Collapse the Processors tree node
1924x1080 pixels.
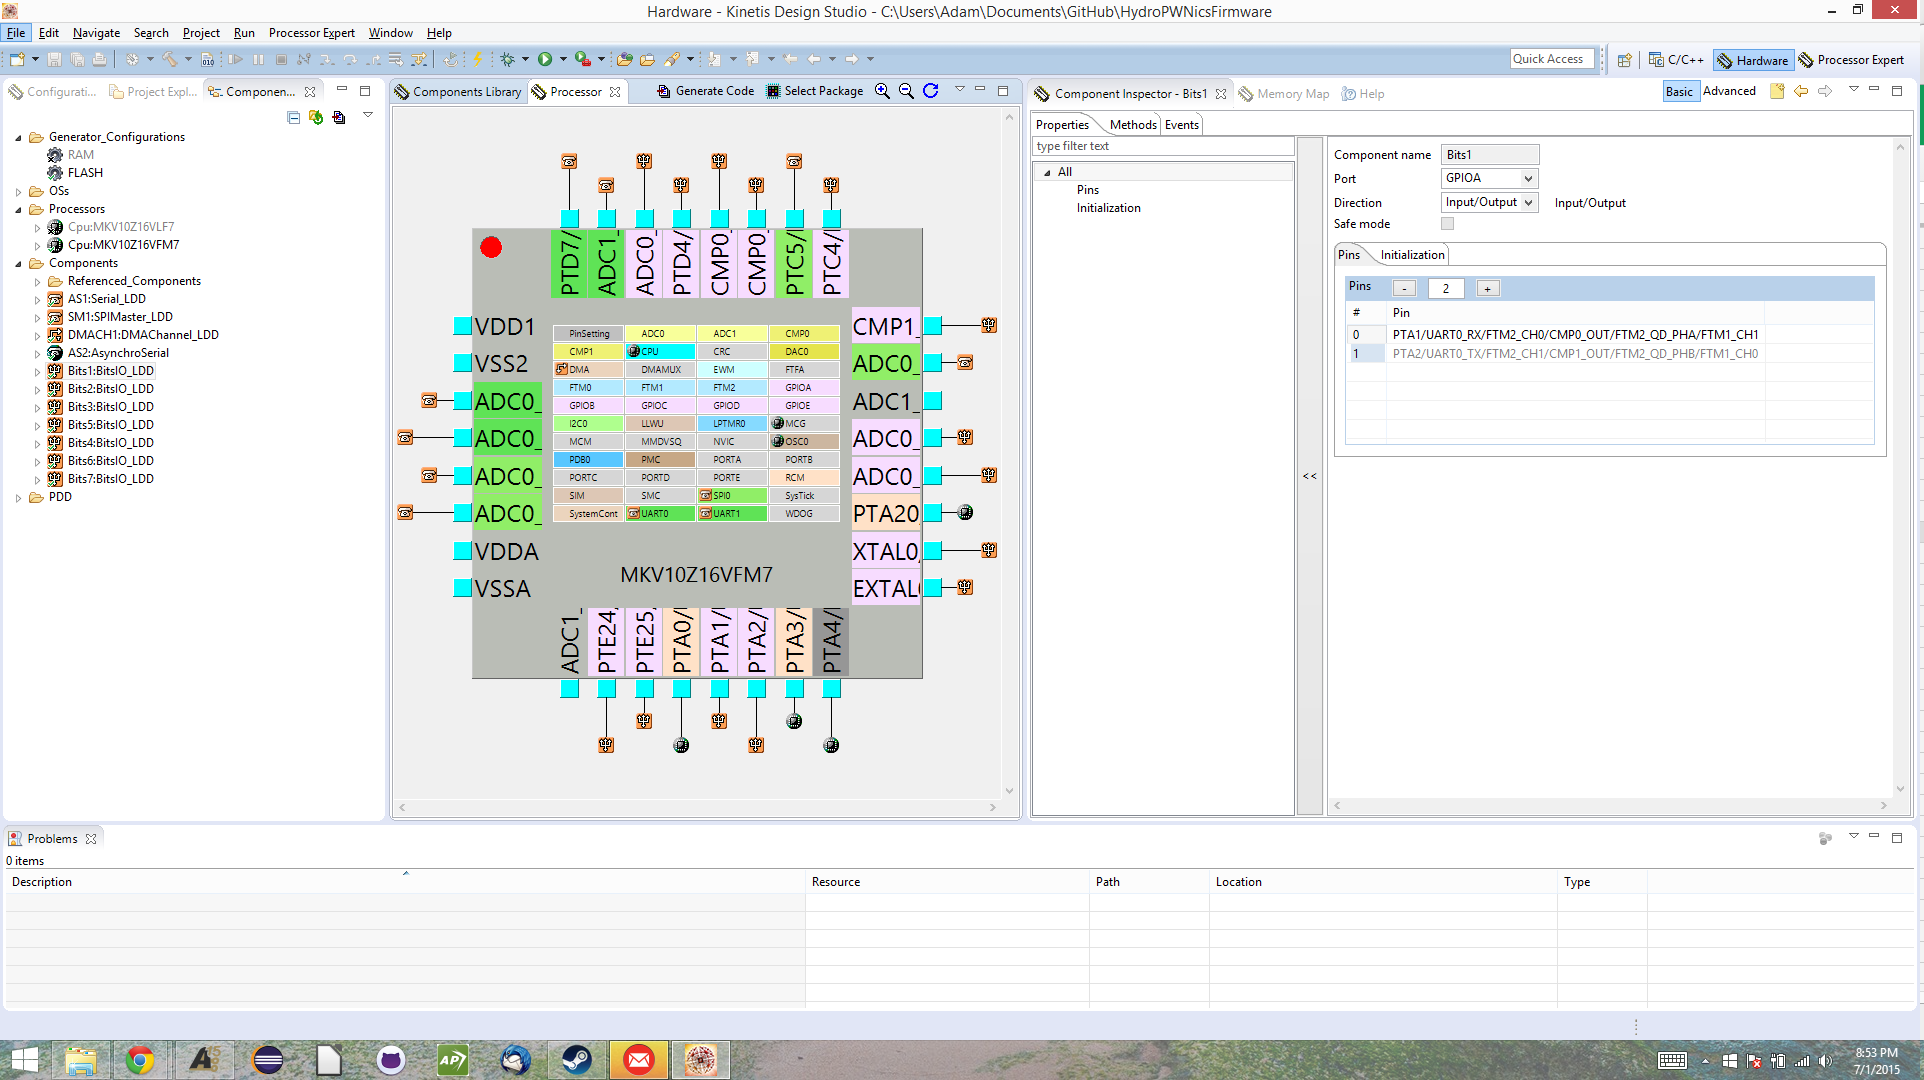coord(18,210)
